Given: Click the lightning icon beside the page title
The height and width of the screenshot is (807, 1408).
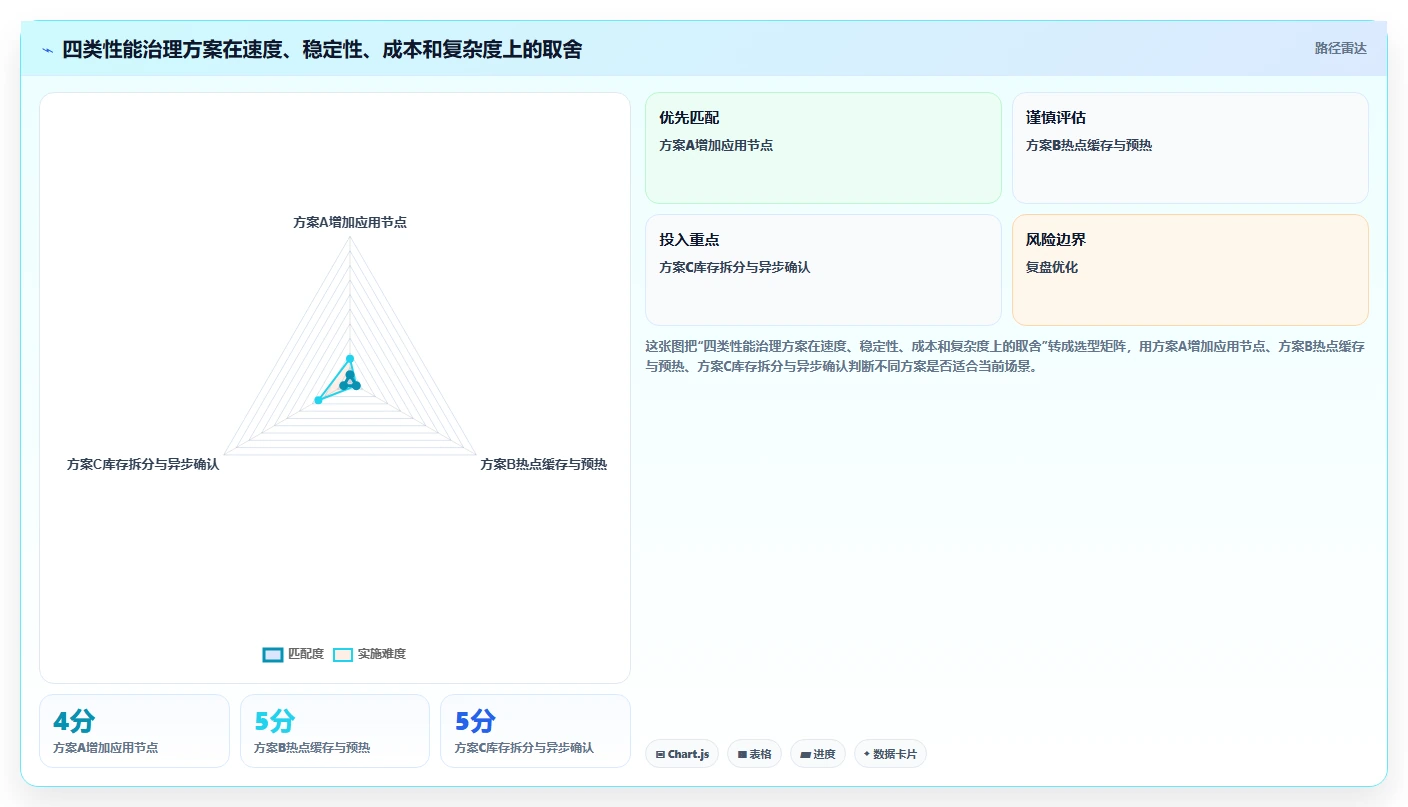Looking at the screenshot, I should (x=47, y=50).
